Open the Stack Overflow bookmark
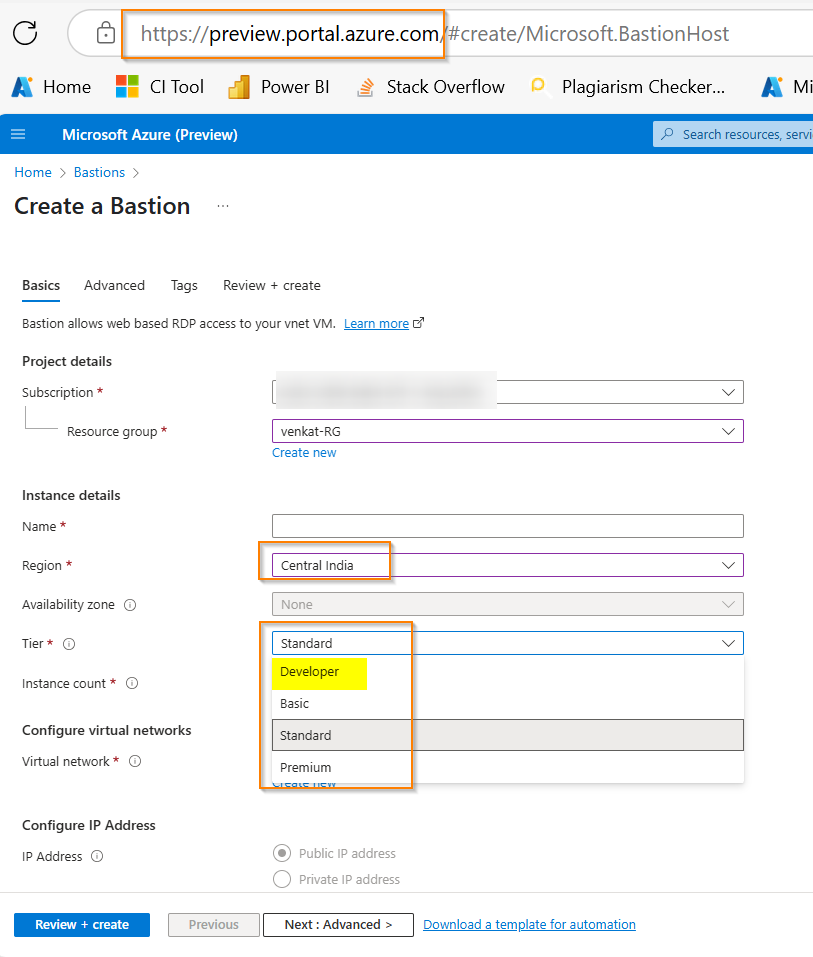The image size is (813, 957). (431, 87)
